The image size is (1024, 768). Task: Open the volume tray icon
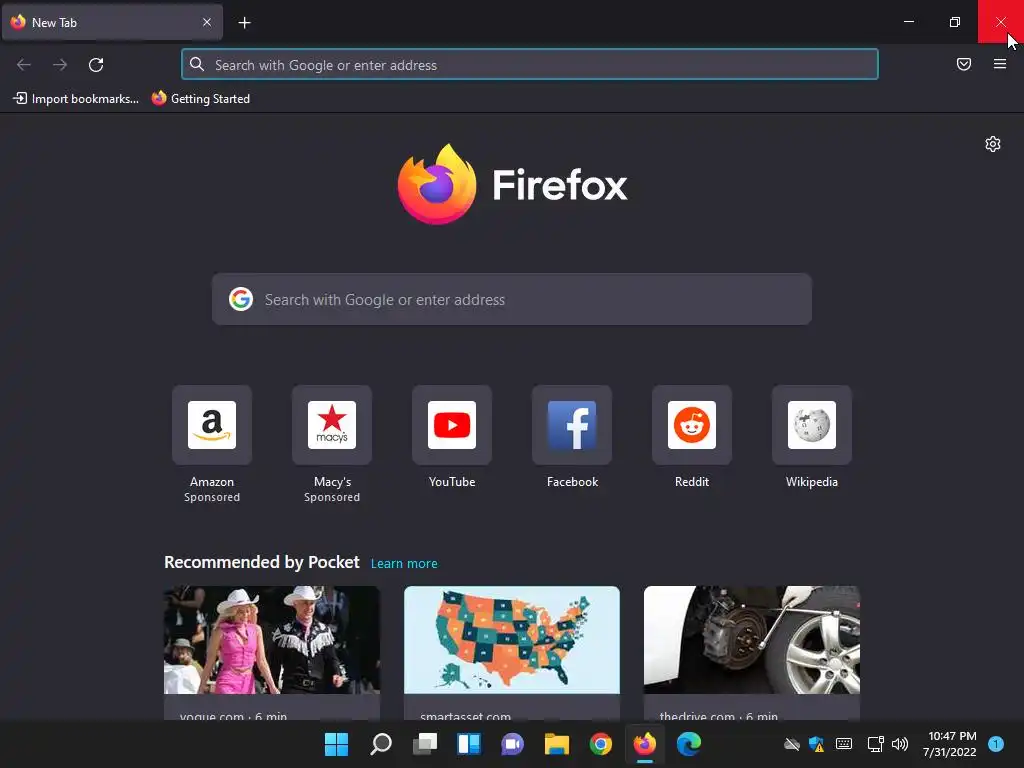tap(900, 744)
